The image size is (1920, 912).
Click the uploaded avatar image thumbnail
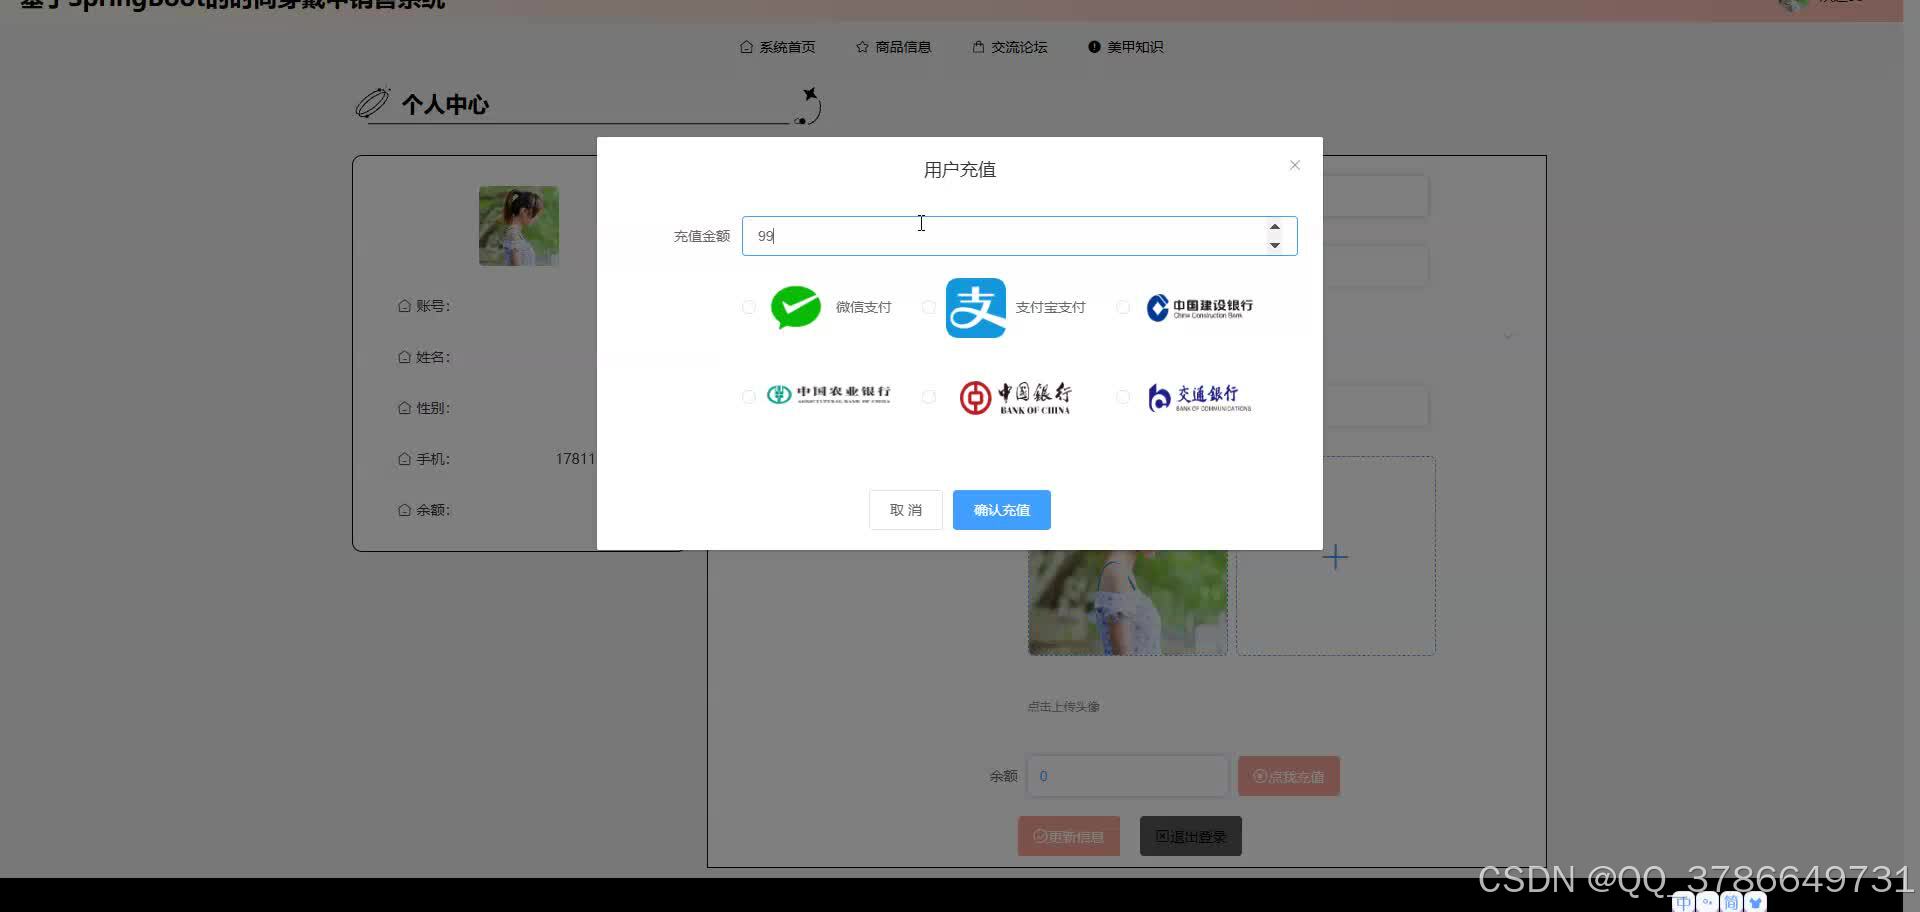[1127, 602]
